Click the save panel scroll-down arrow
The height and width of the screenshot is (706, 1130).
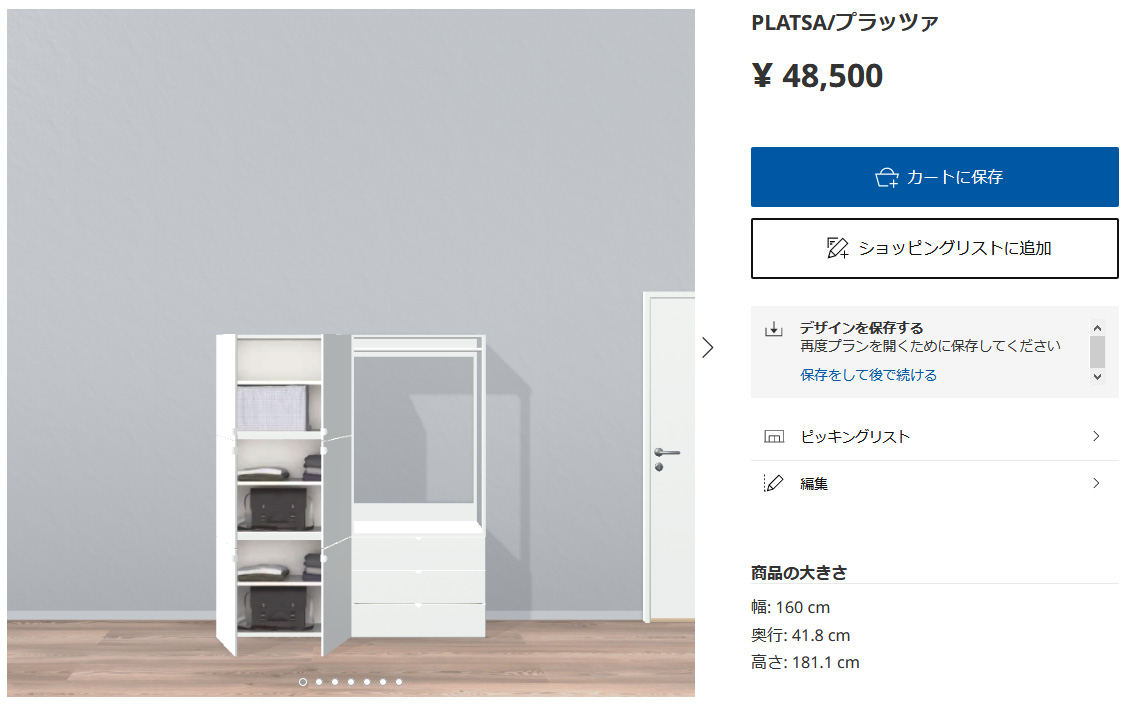pyautogui.click(x=1098, y=376)
